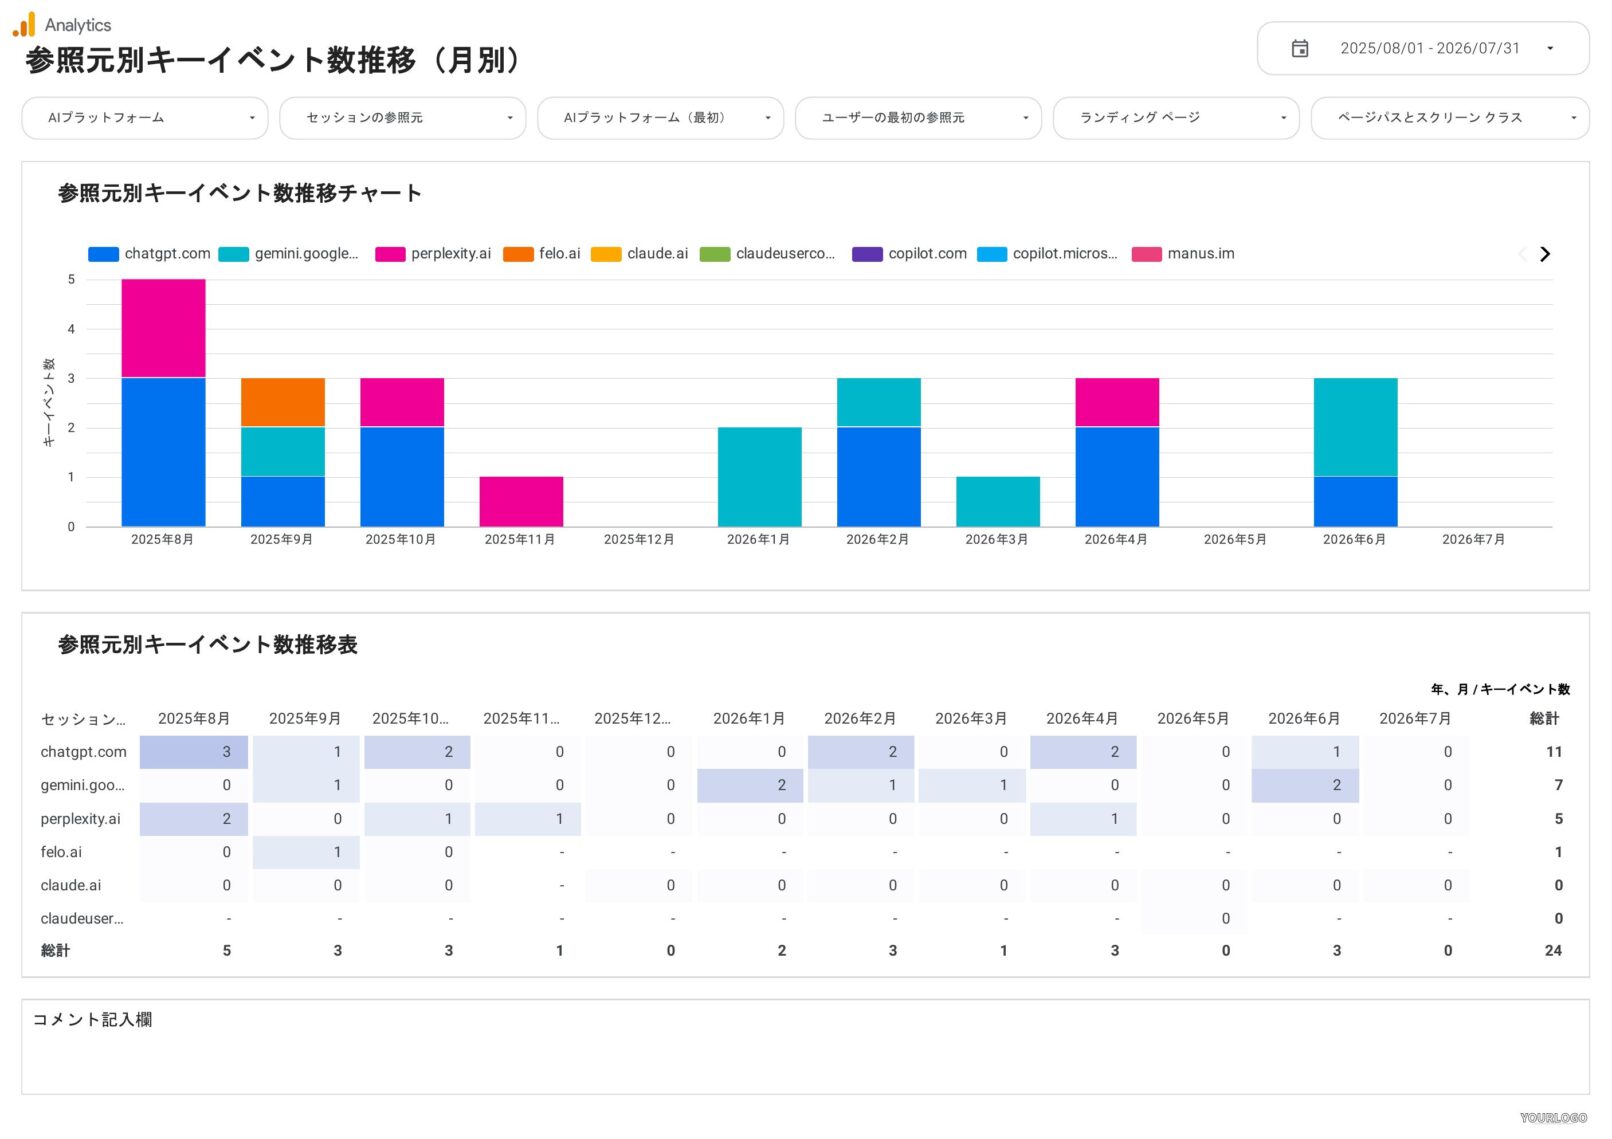Screen dimensions: 1612x1139
Task: Click the コメント記入欄 comment box
Action: click(x=805, y=1047)
